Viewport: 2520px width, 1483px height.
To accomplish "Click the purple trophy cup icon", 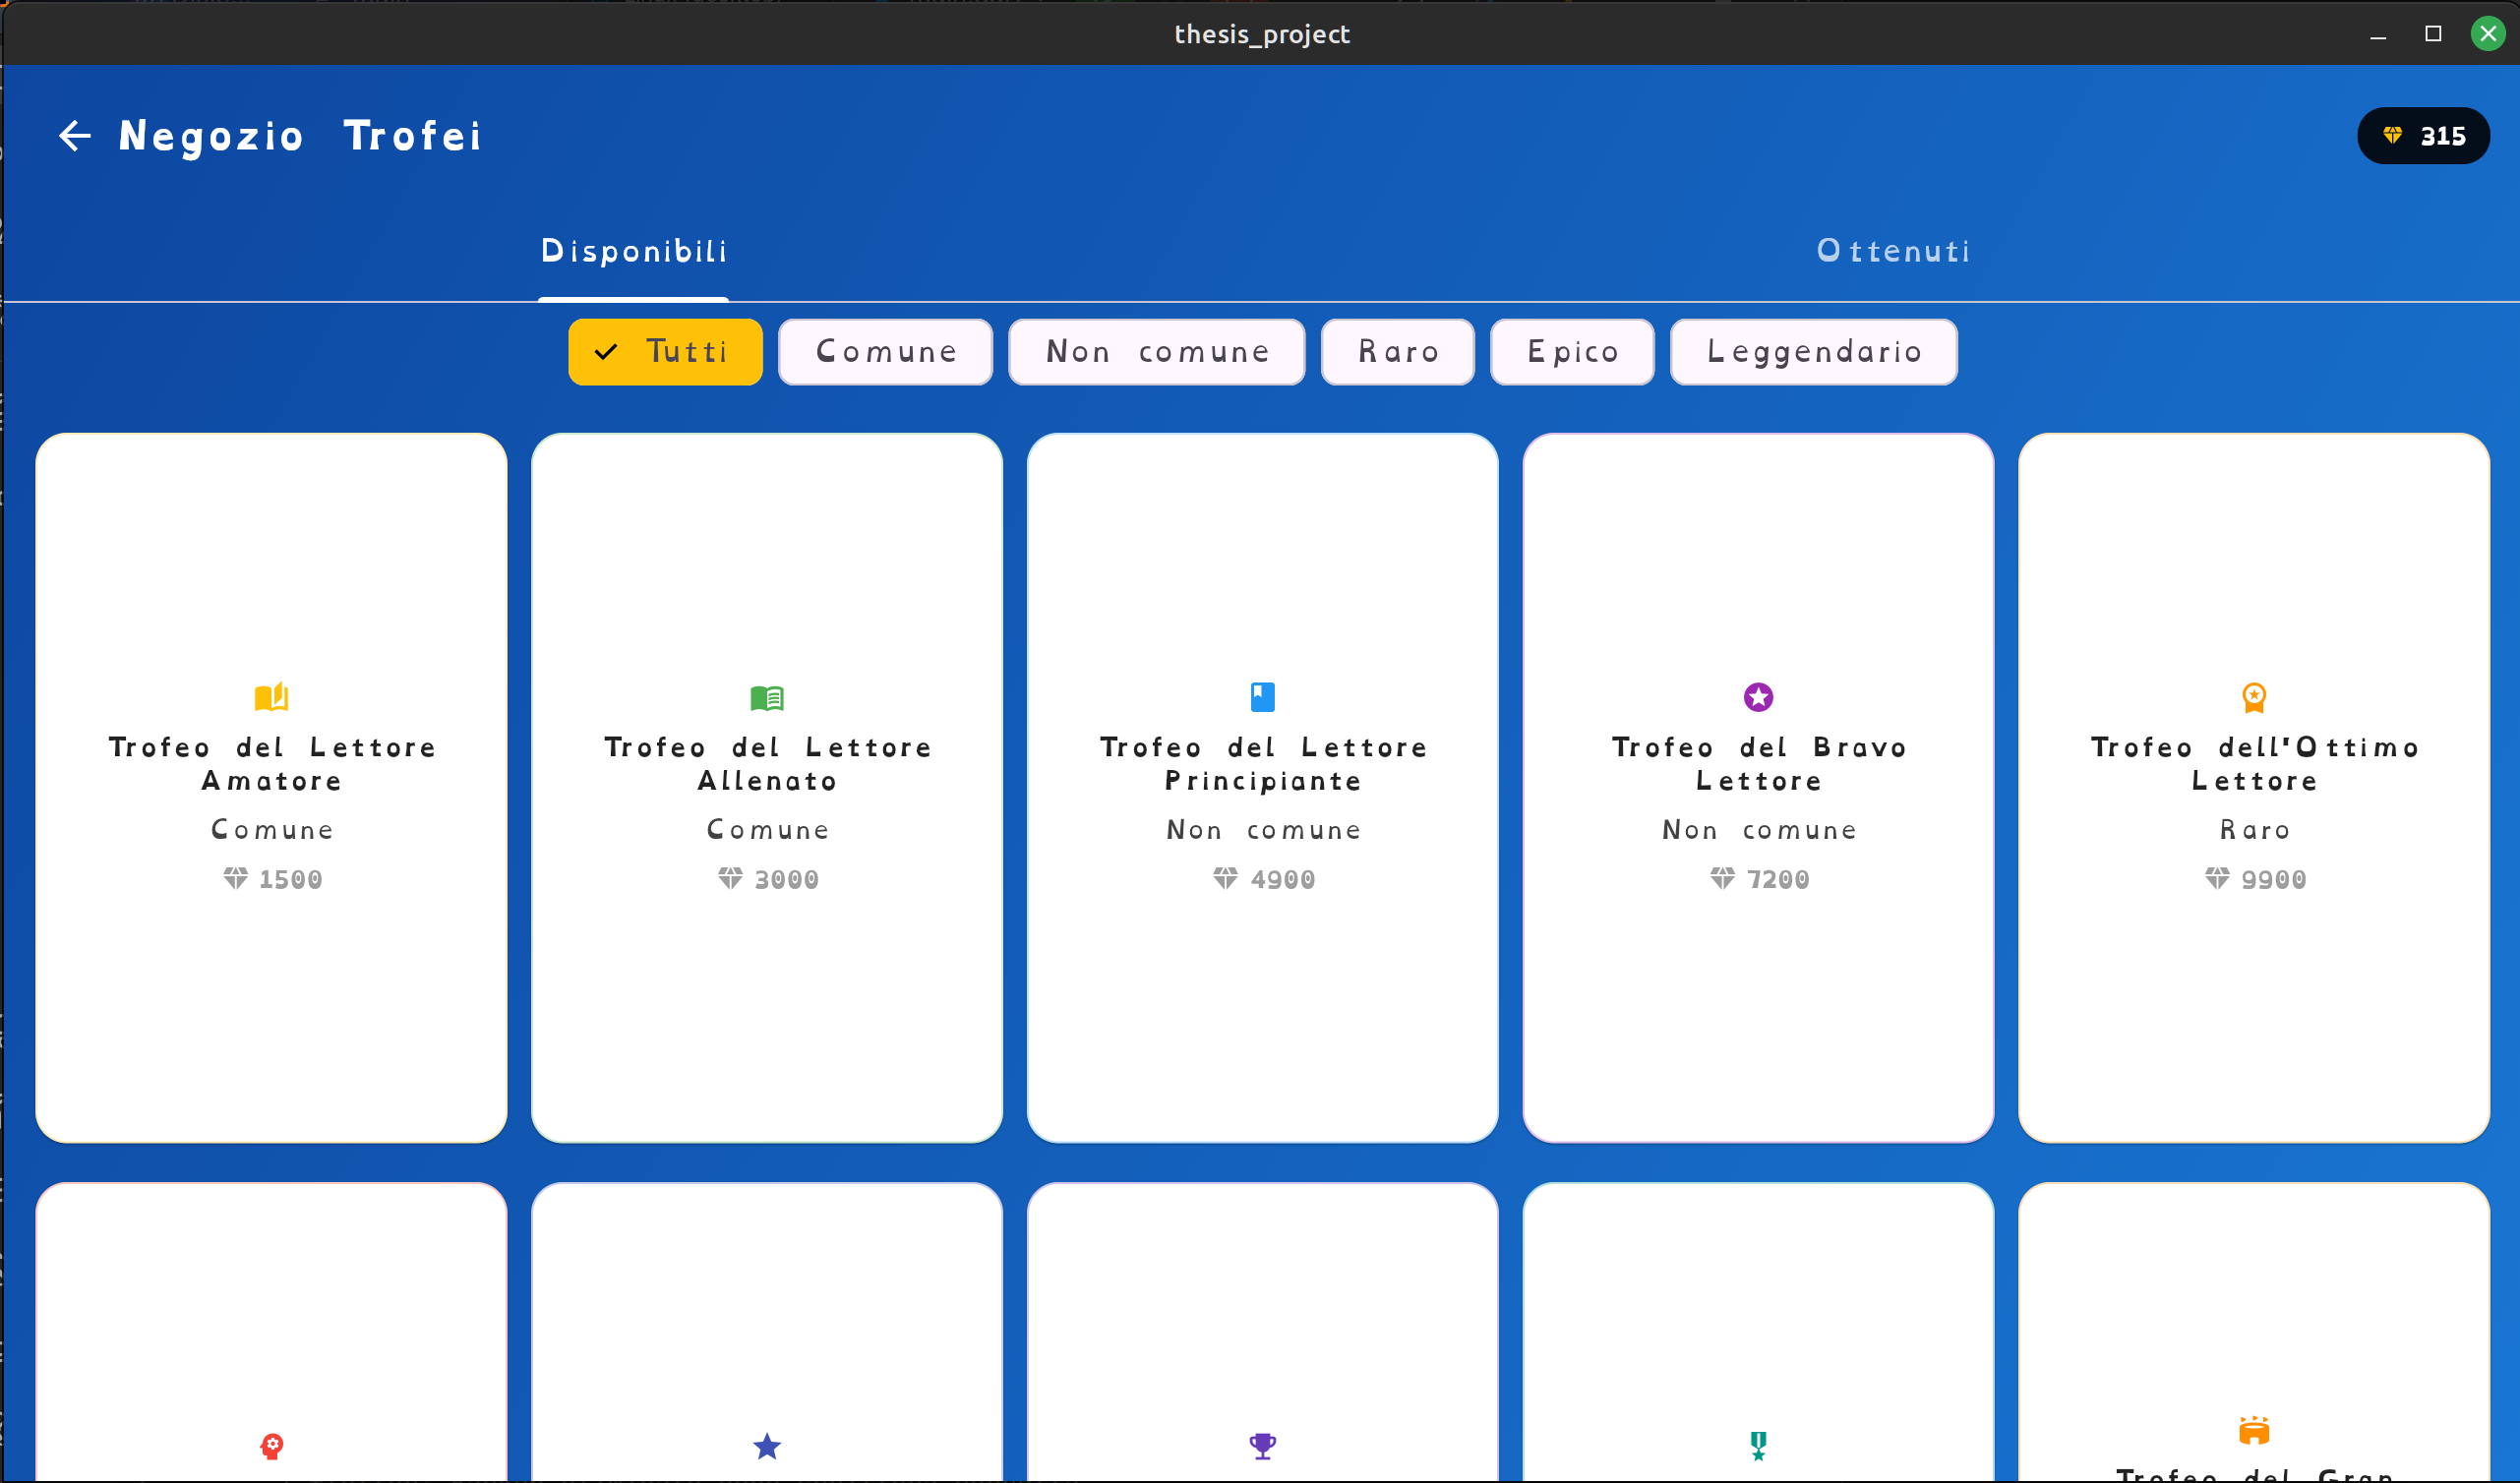I will coord(1262,1446).
